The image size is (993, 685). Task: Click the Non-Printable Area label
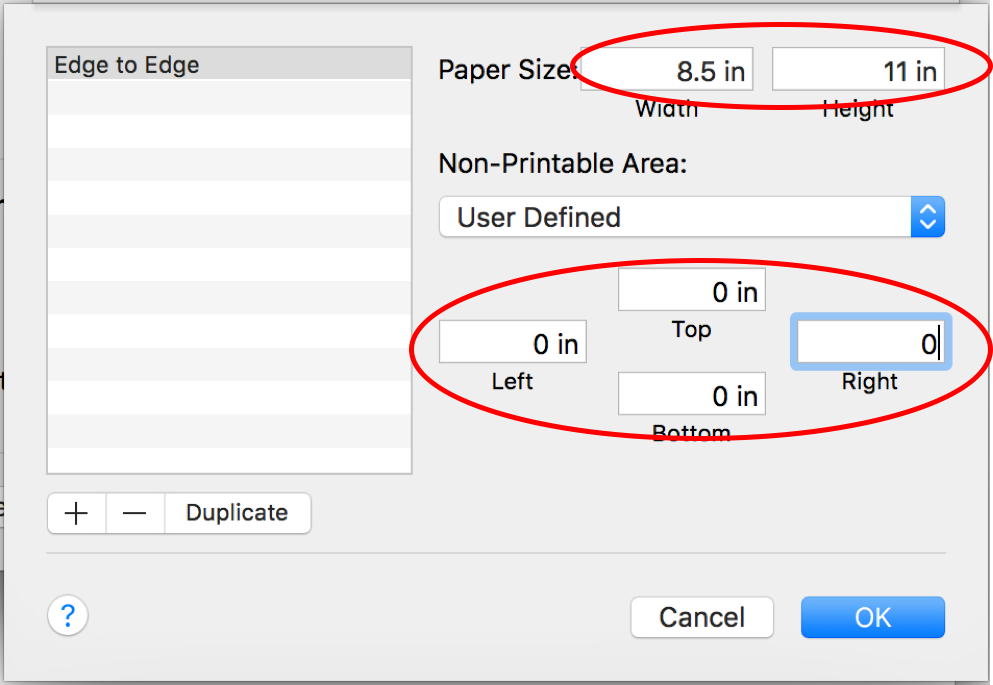(563, 163)
